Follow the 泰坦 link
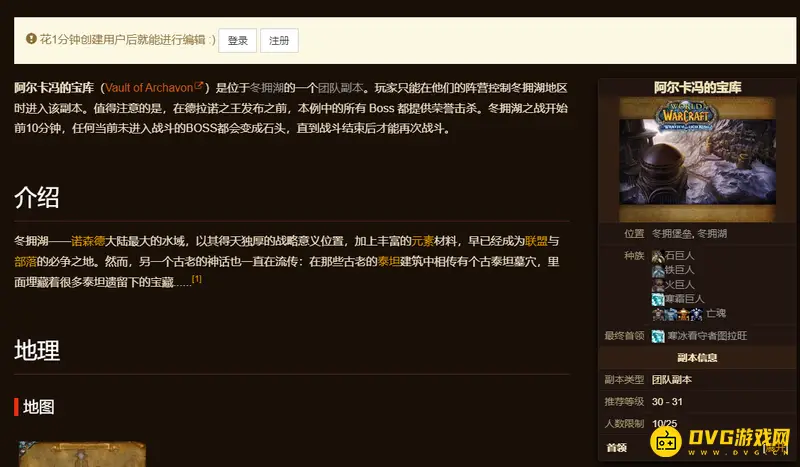The width and height of the screenshot is (800, 467). point(389,261)
